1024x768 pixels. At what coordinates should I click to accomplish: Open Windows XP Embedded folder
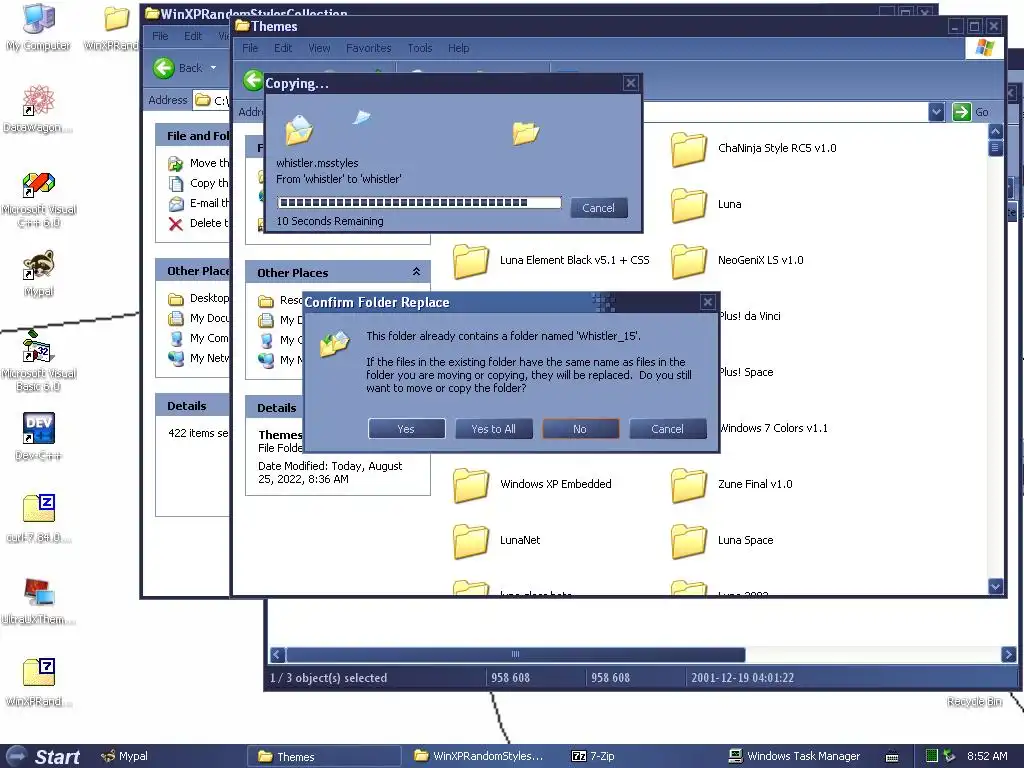[x=532, y=485]
